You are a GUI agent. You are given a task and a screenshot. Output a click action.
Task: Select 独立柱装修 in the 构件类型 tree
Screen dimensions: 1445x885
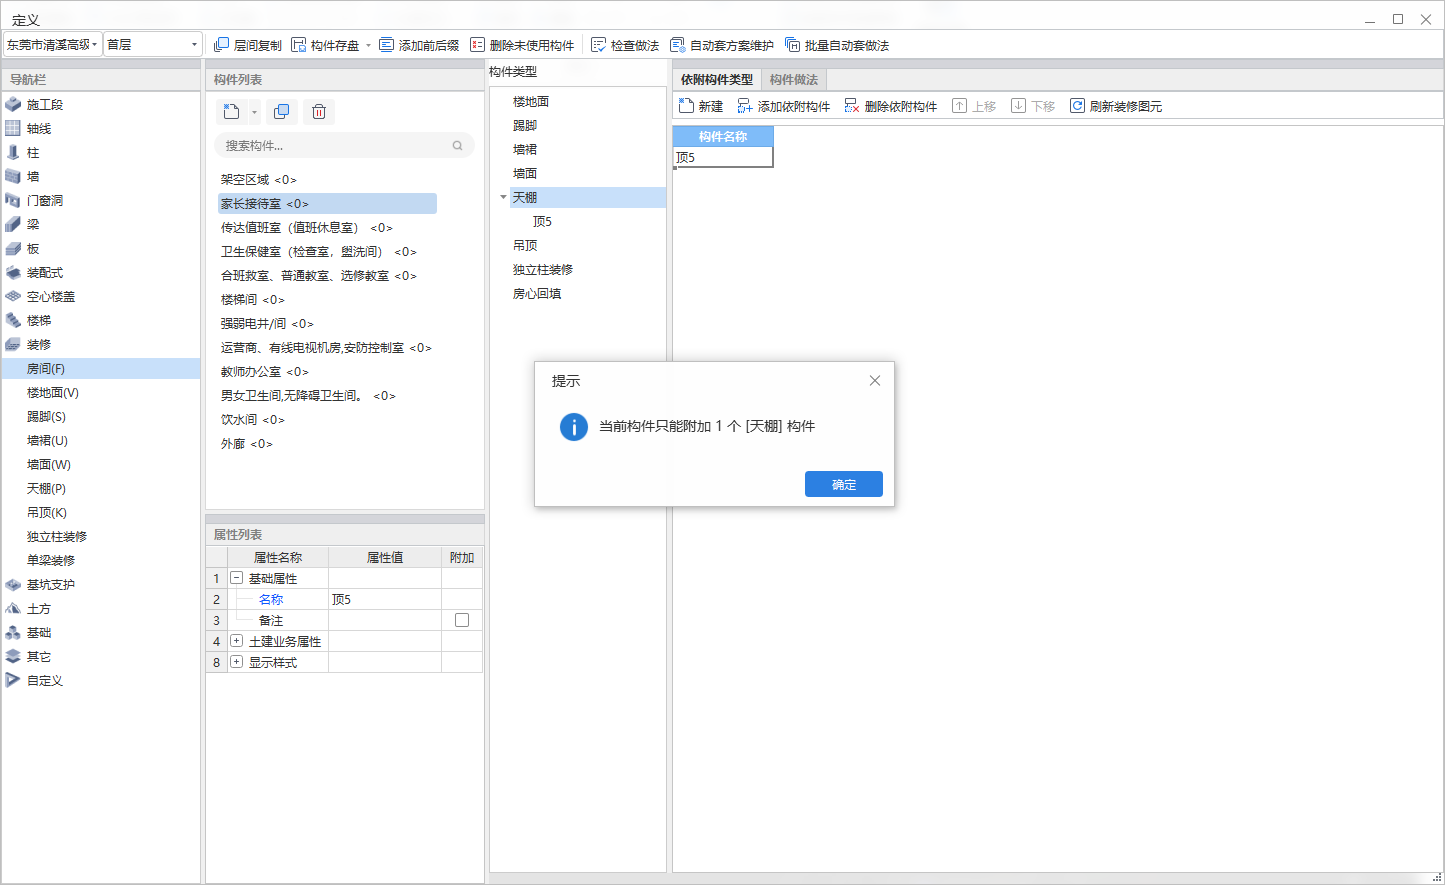543,269
